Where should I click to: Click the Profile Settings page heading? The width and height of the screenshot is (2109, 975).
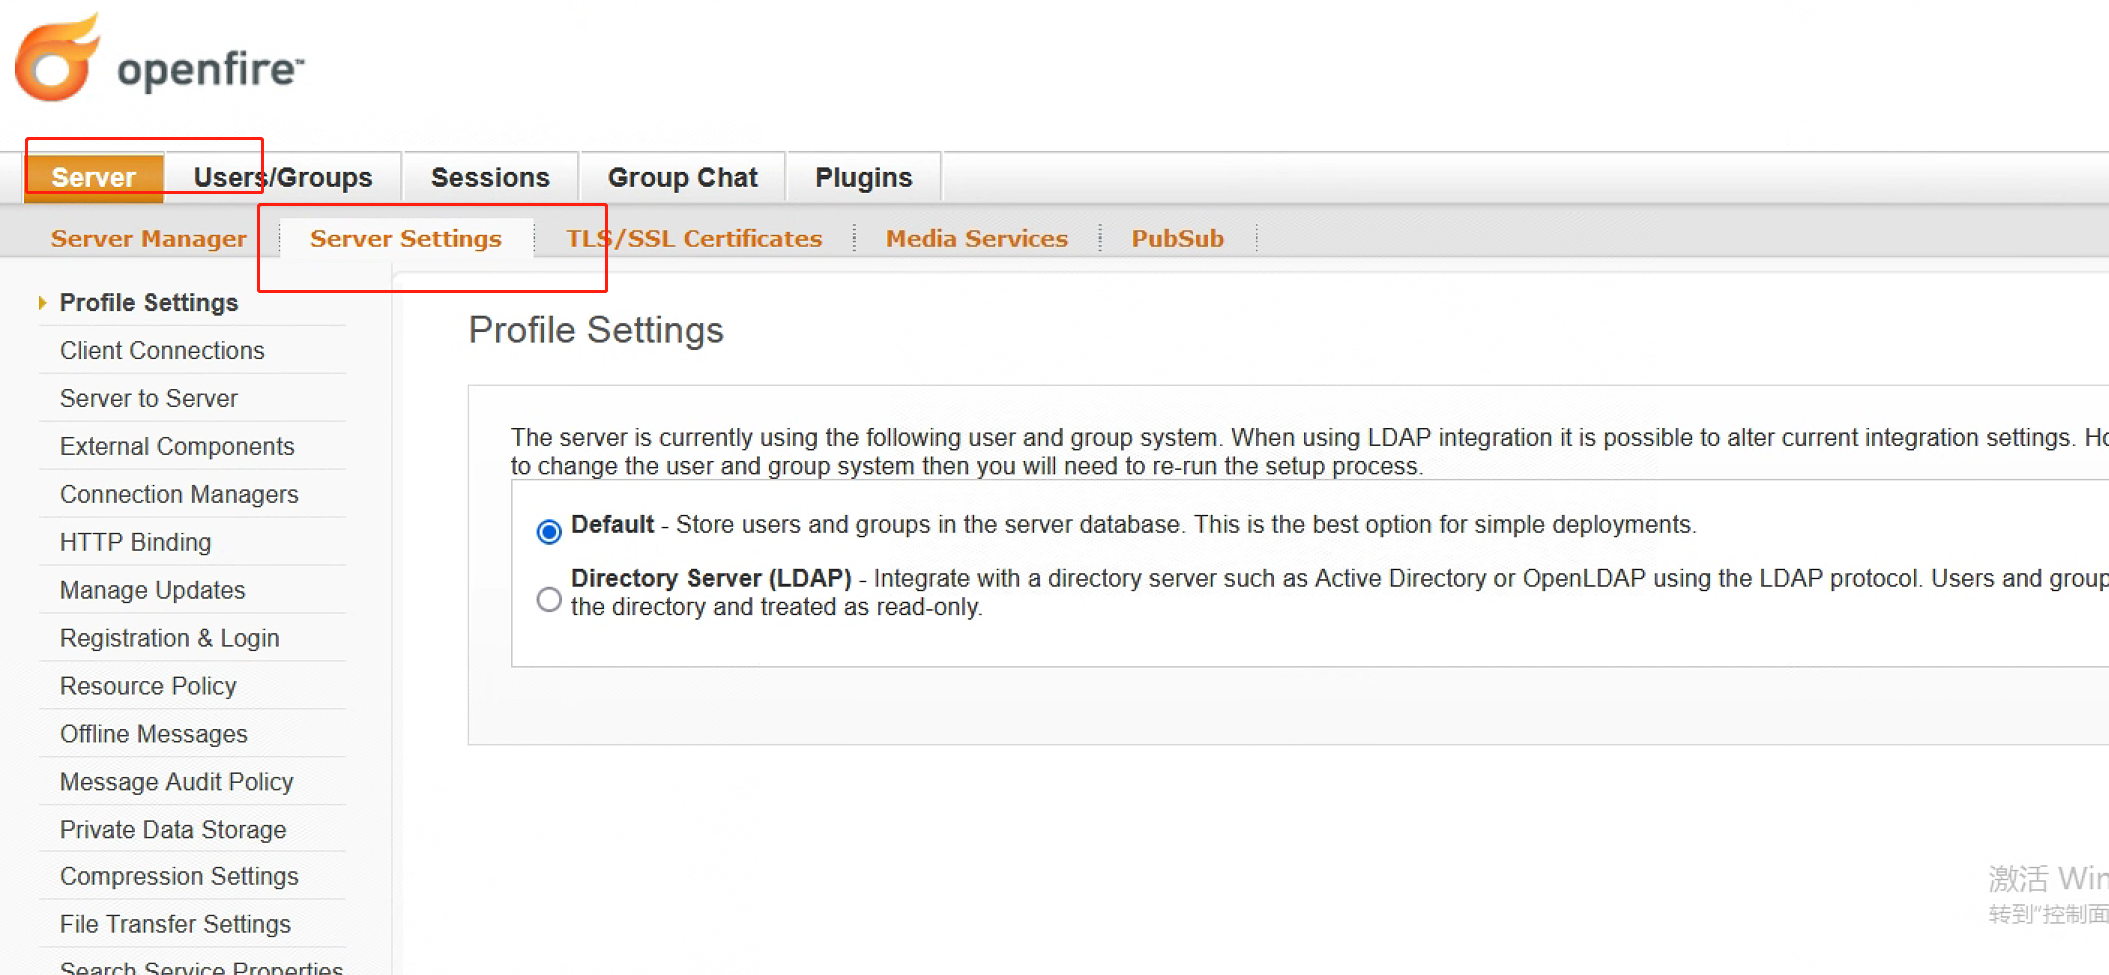coord(596,330)
